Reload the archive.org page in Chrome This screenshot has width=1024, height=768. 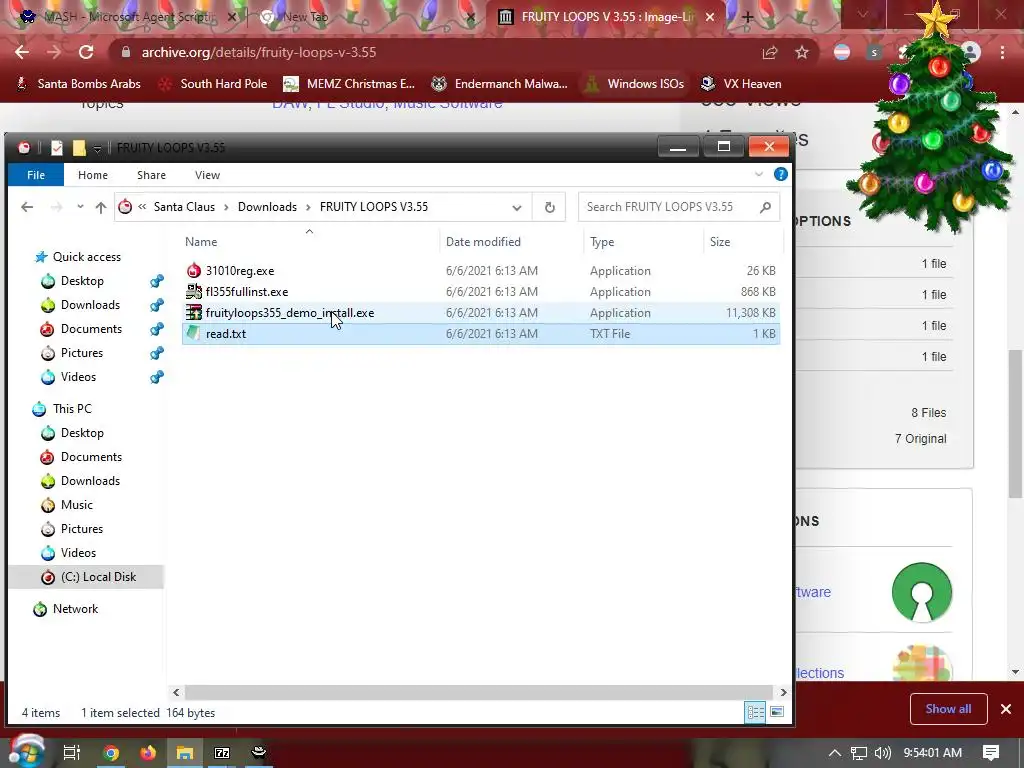(86, 52)
